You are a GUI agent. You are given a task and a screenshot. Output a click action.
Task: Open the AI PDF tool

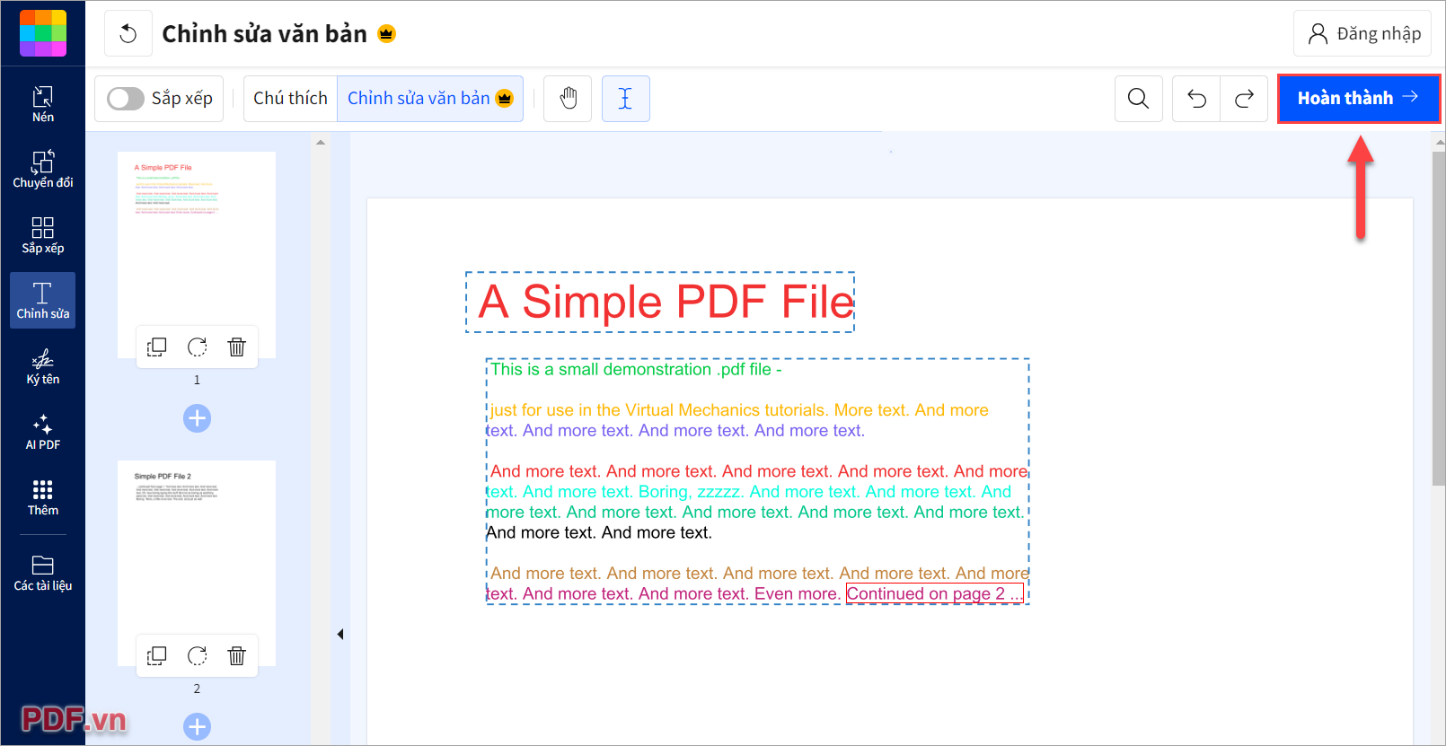click(43, 431)
